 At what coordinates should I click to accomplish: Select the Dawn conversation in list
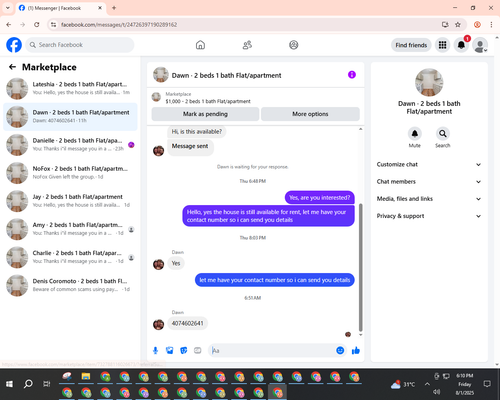[70, 117]
